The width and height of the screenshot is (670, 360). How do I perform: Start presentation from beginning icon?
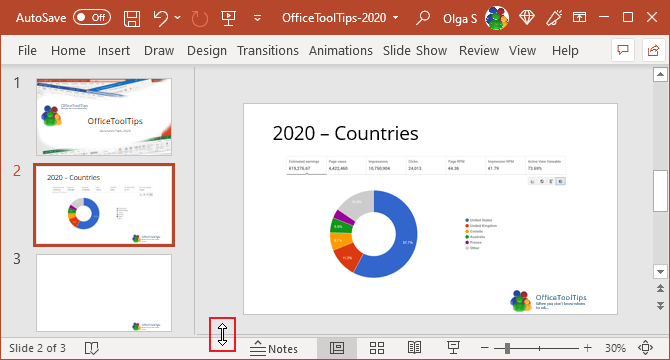click(229, 18)
